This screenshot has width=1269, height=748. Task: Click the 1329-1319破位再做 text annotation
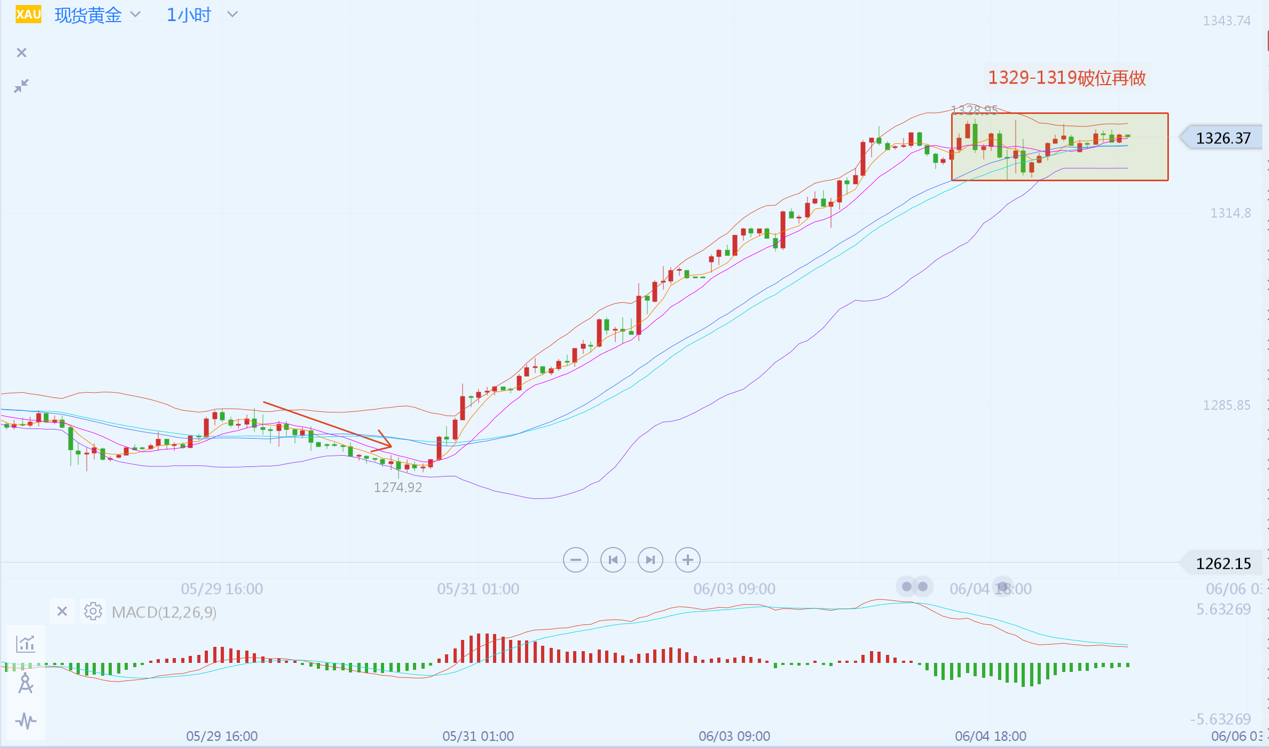[x=1066, y=78]
